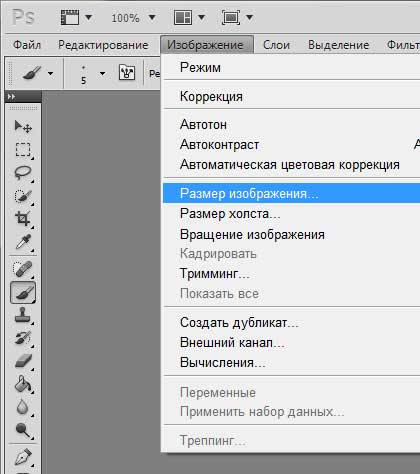Image resolution: width=420 pixels, height=474 pixels.
Task: Select the Lasso tool
Action: (23, 173)
